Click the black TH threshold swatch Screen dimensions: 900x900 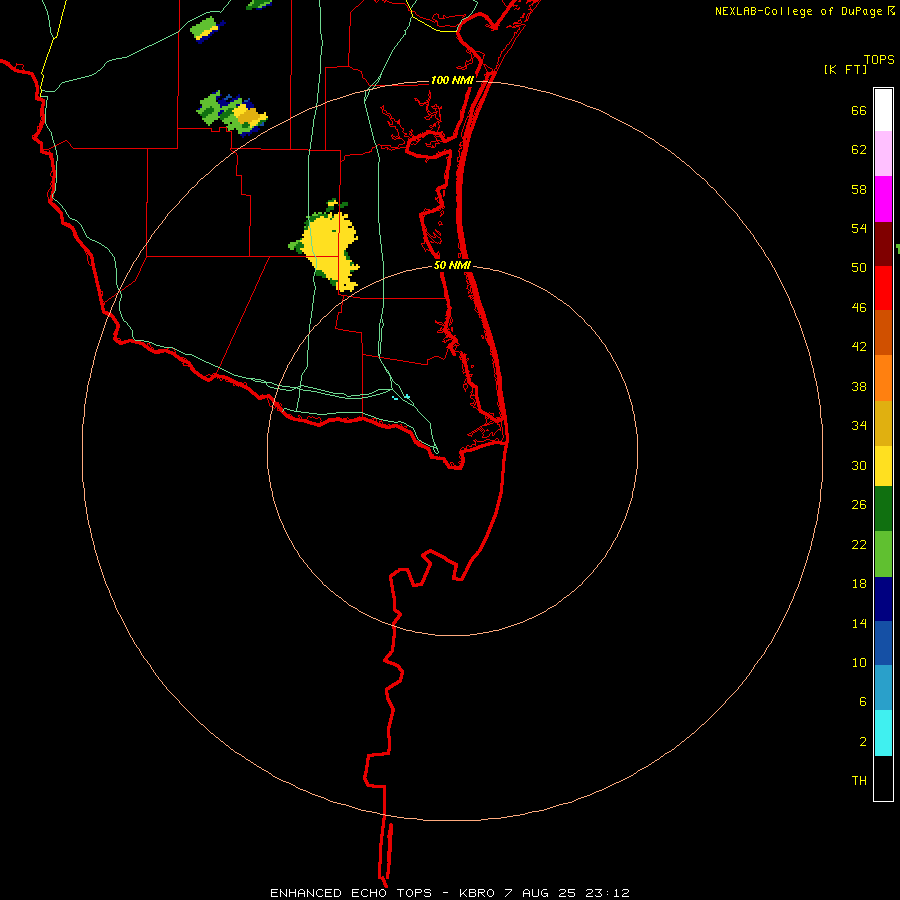(883, 778)
